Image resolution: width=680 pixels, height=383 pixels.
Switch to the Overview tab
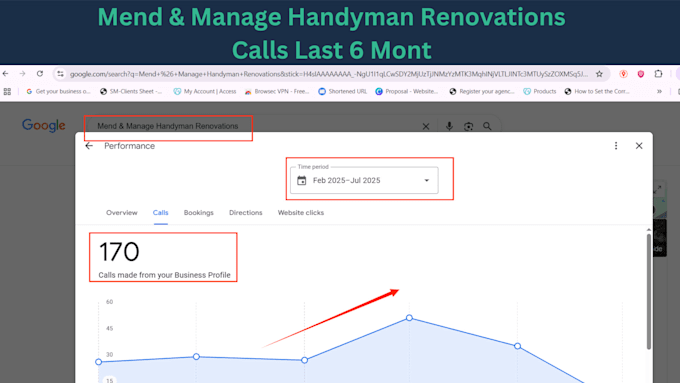coord(122,213)
